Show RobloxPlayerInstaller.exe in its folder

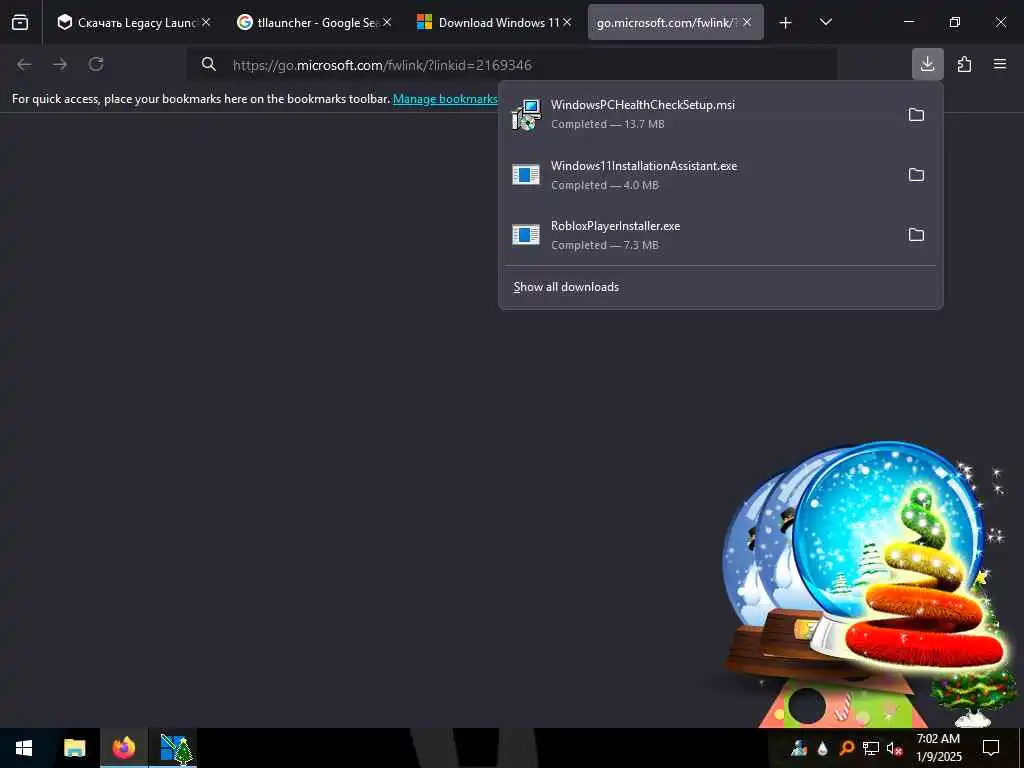click(x=916, y=234)
